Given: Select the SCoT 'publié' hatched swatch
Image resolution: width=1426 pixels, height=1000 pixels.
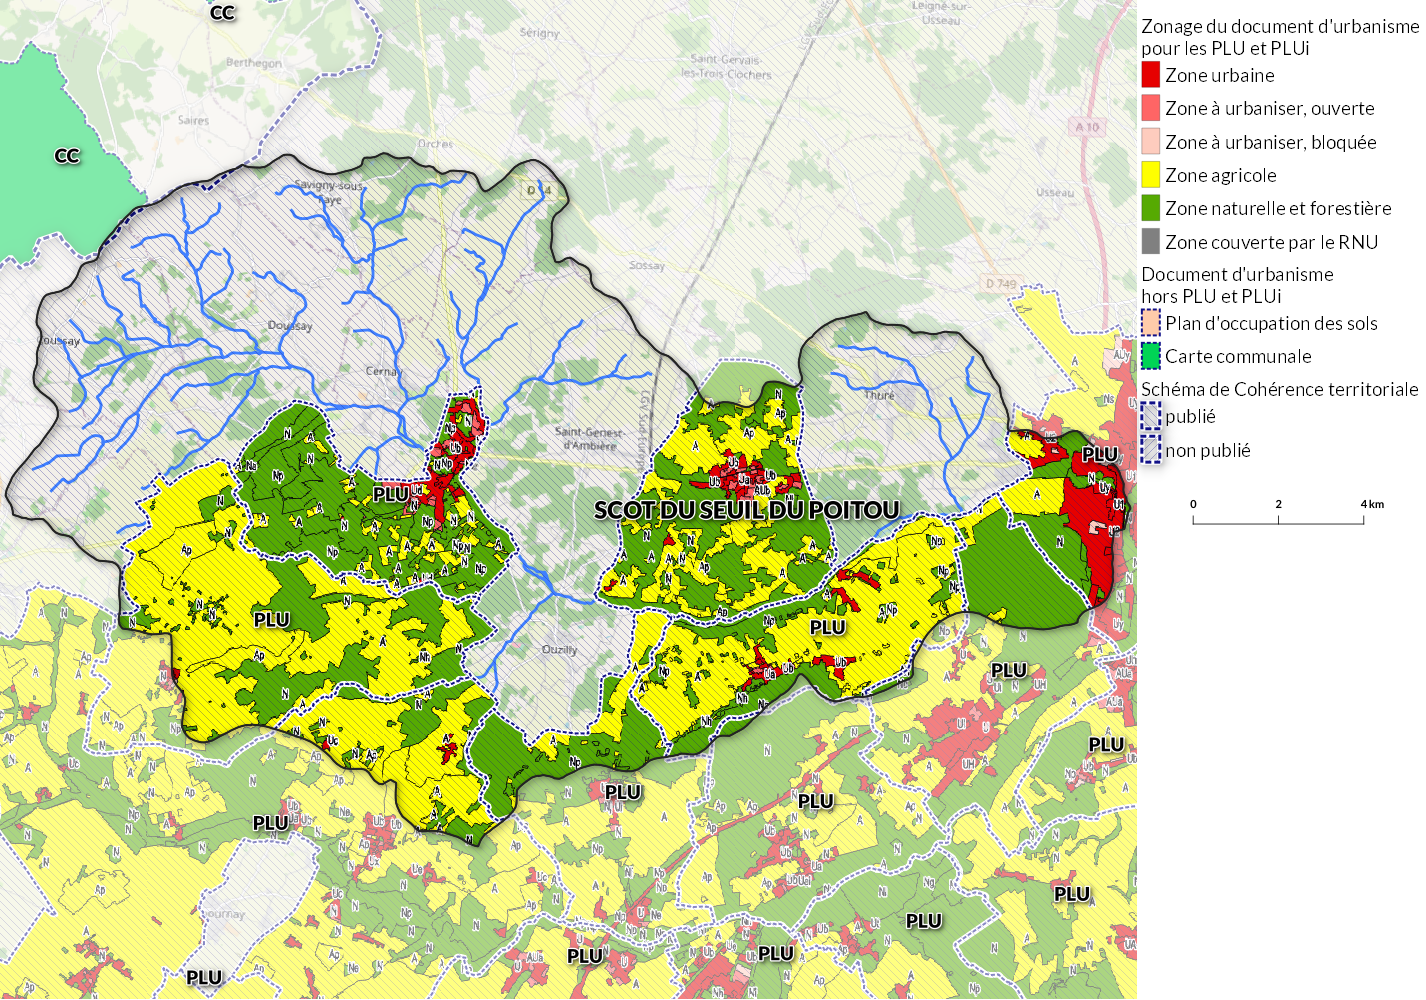Looking at the screenshot, I should [x=1151, y=416].
